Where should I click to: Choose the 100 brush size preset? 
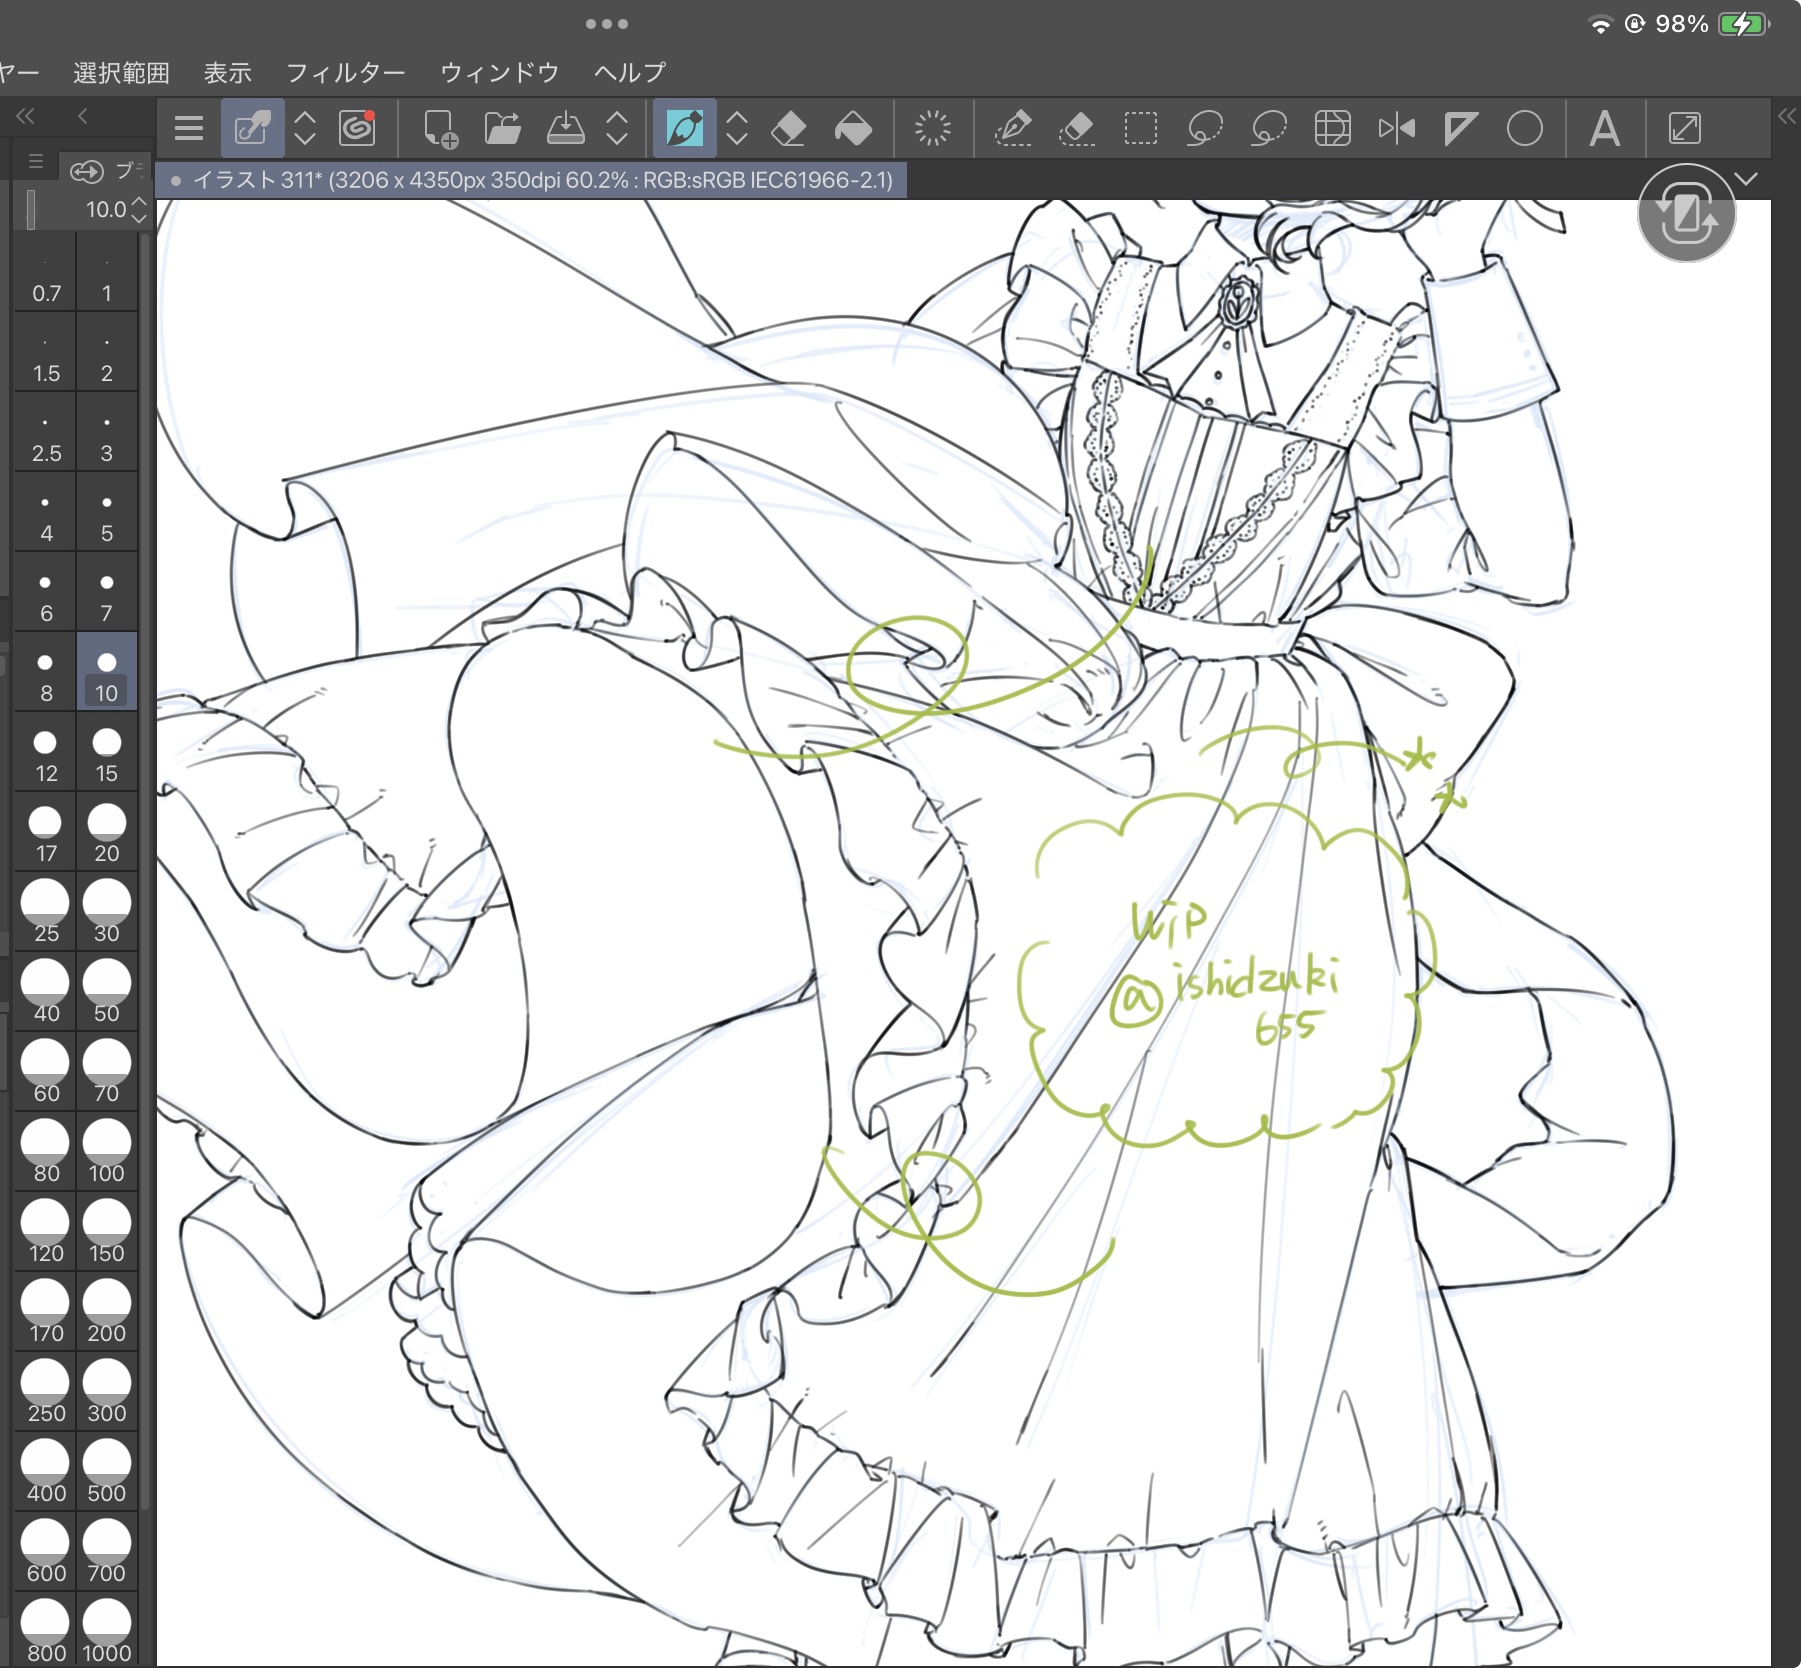click(x=106, y=1153)
